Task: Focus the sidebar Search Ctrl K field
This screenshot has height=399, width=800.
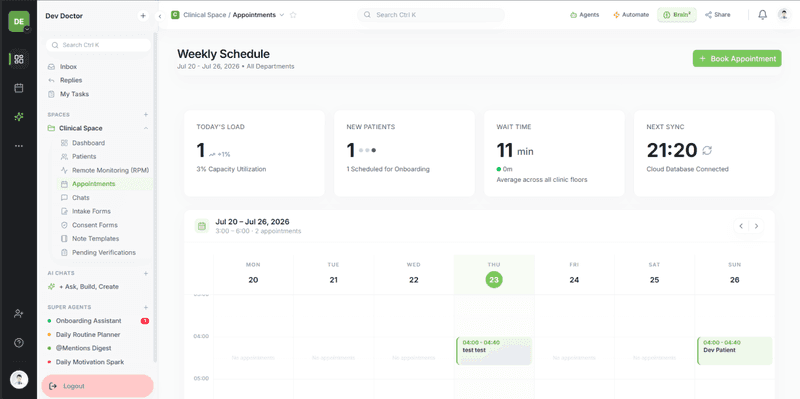Action: point(98,45)
